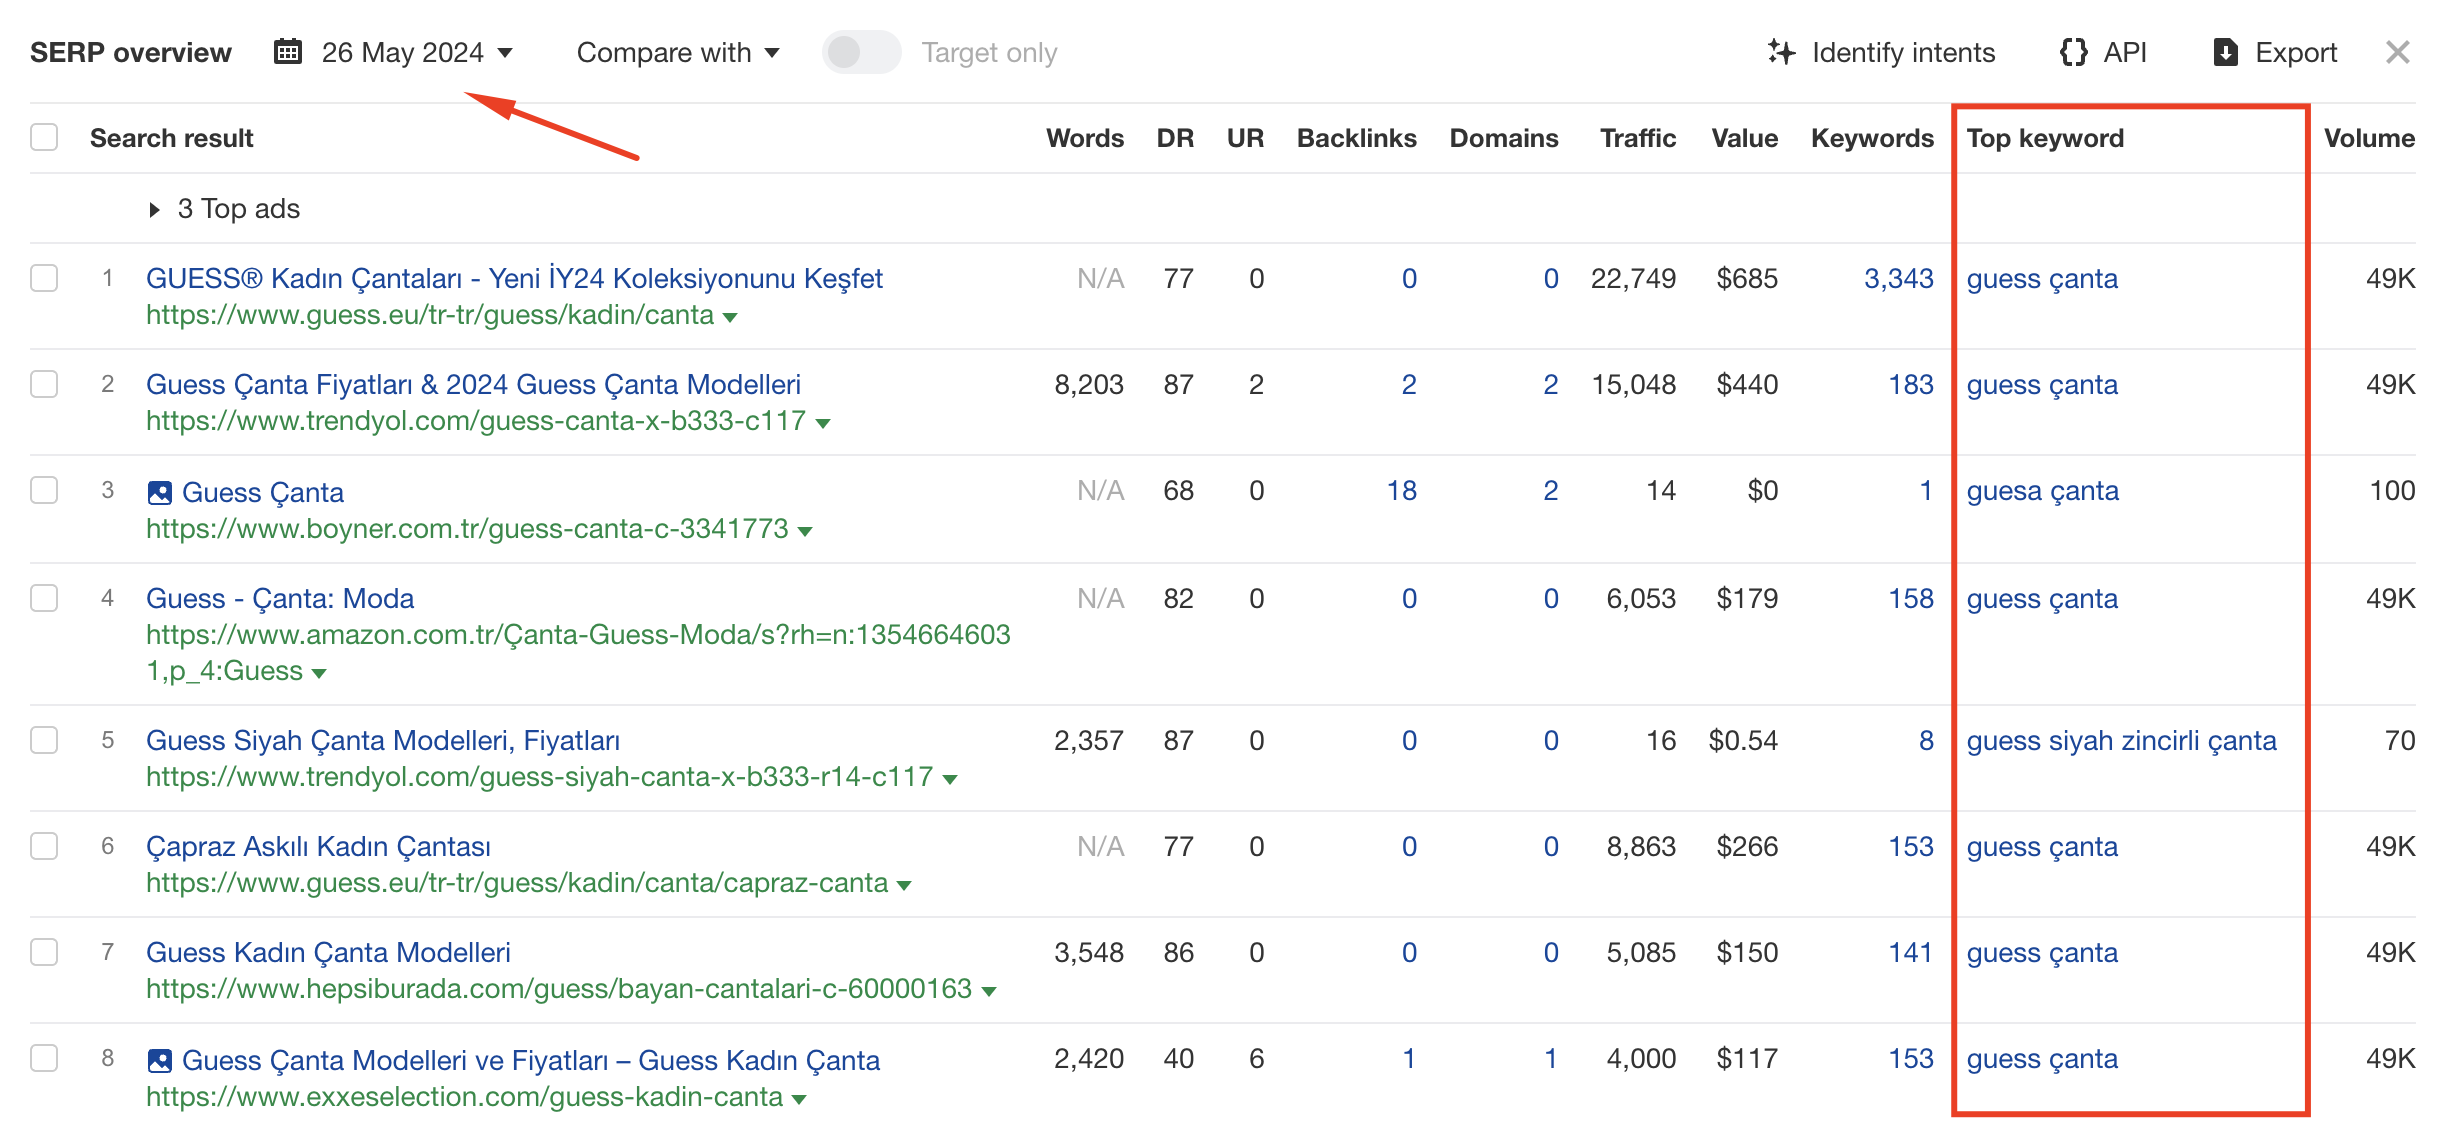Click the Words column header
2440x1130 pixels.
coord(1085,138)
